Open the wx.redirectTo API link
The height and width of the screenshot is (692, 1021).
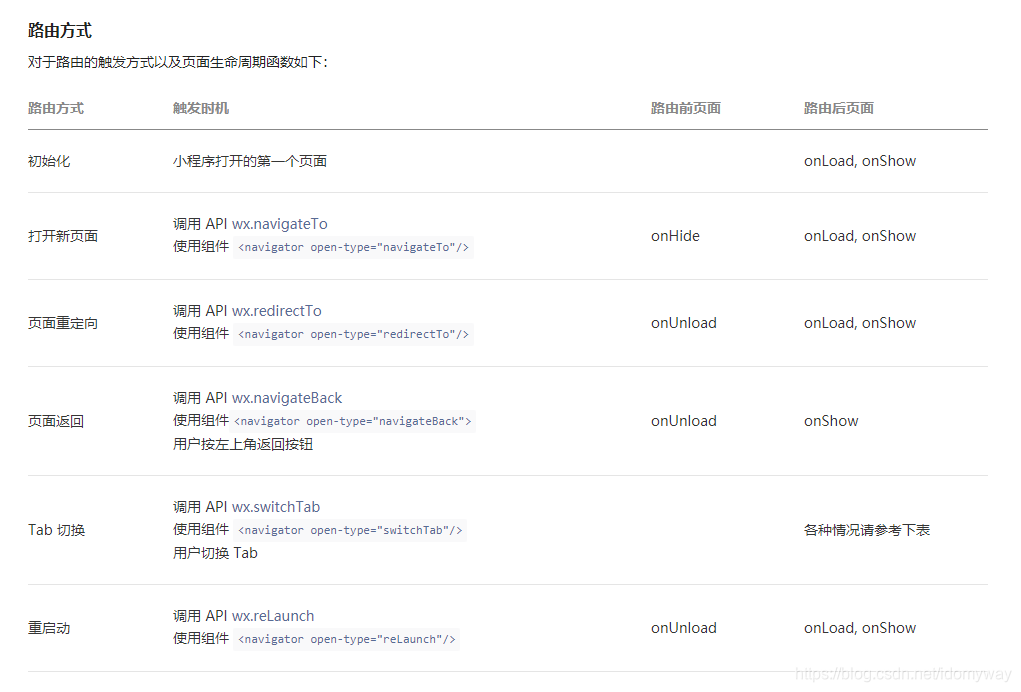point(277,311)
